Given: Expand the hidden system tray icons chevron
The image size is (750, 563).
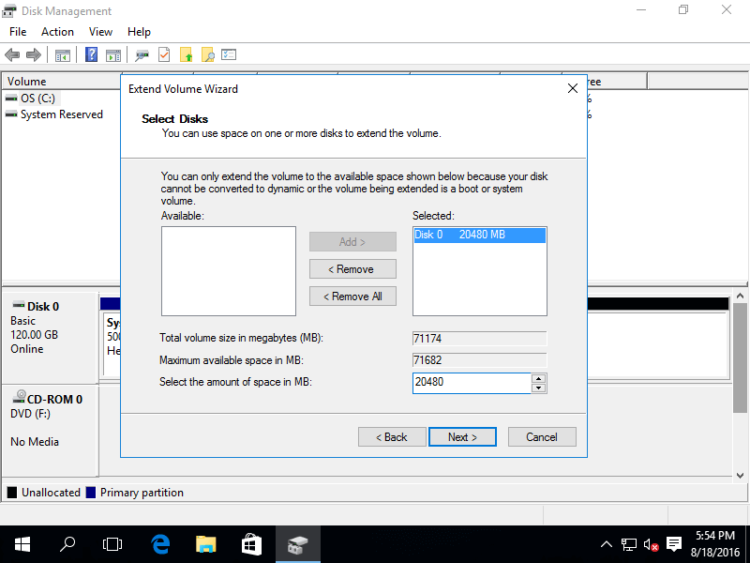Looking at the screenshot, I should click(606, 545).
